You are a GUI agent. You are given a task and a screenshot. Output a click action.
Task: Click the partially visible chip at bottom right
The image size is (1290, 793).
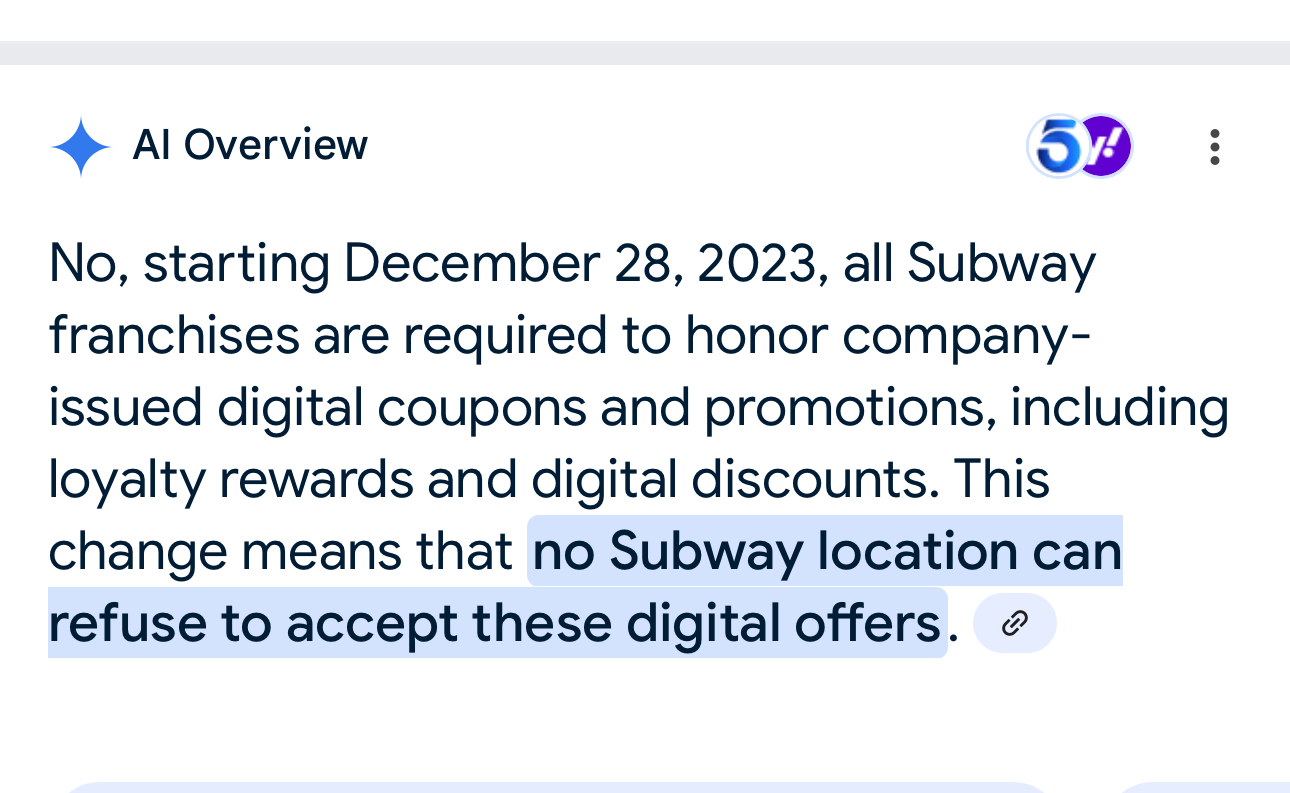pyautogui.click(x=1200, y=787)
